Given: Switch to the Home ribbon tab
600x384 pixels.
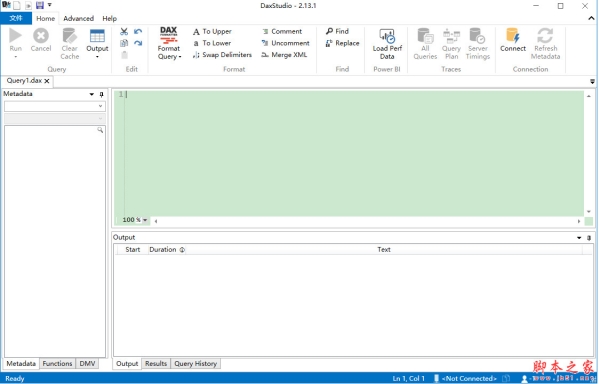Looking at the screenshot, I should (45, 18).
